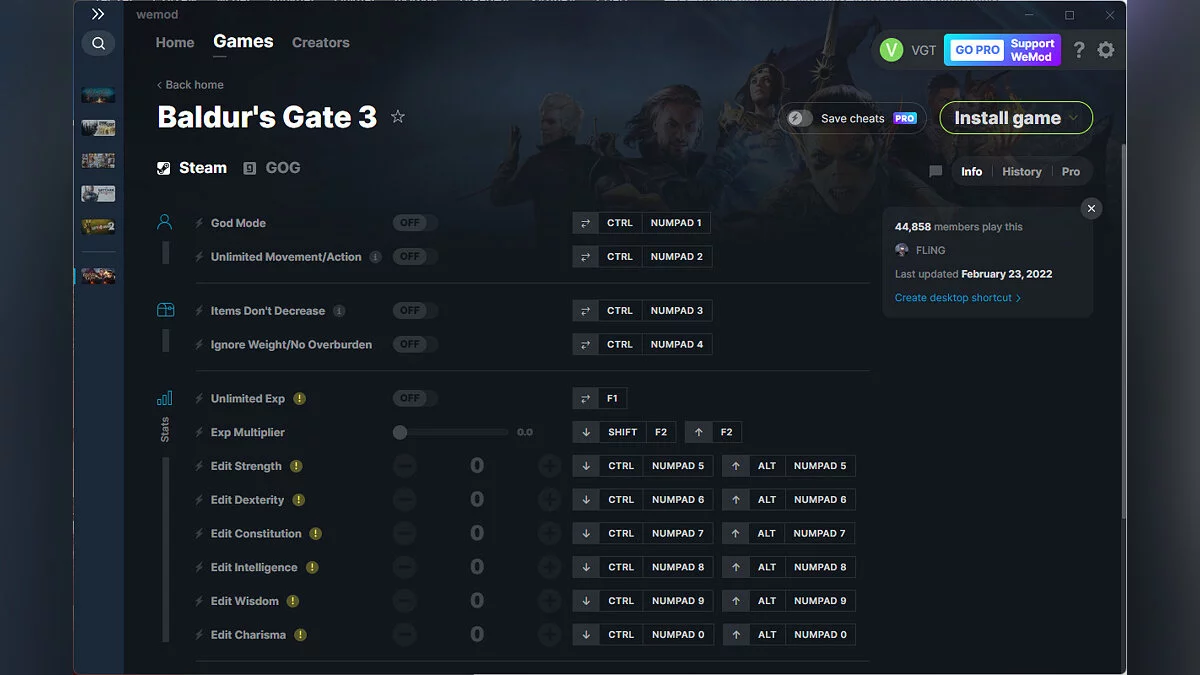The width and height of the screenshot is (1200, 675).
Task: Click the player category icon beside God Mode
Action: (165, 223)
